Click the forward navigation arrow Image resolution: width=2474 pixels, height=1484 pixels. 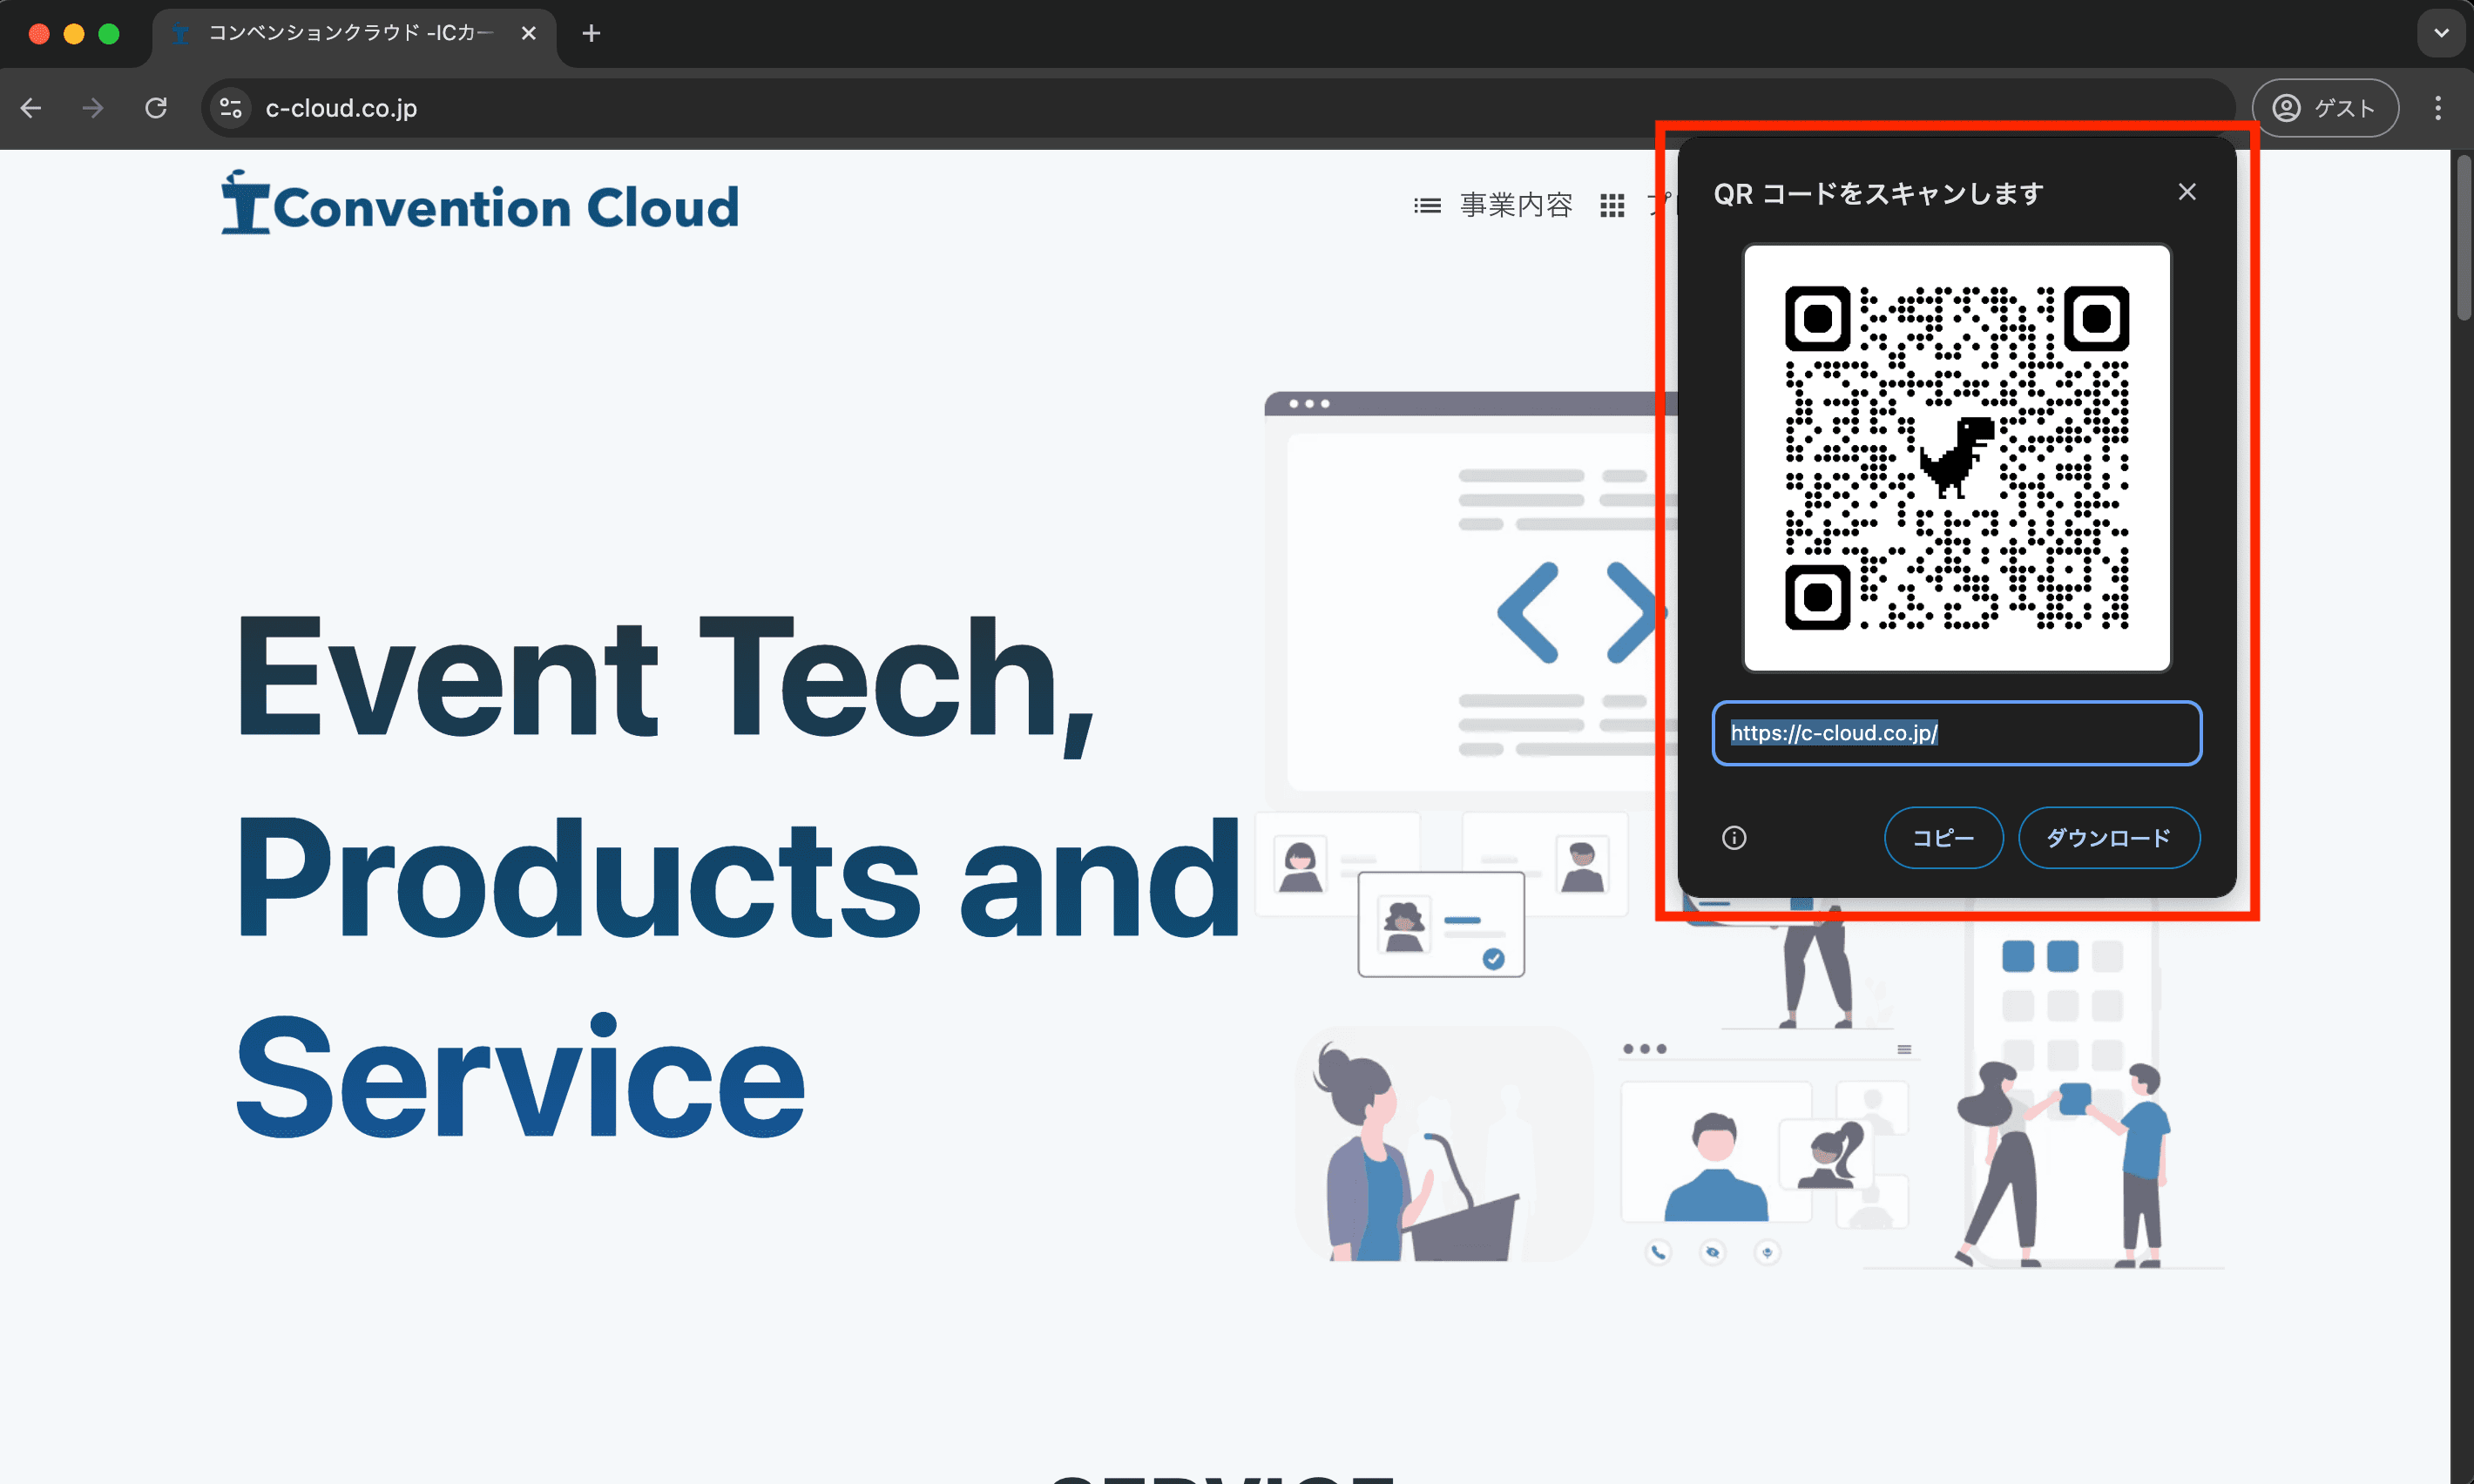click(93, 108)
